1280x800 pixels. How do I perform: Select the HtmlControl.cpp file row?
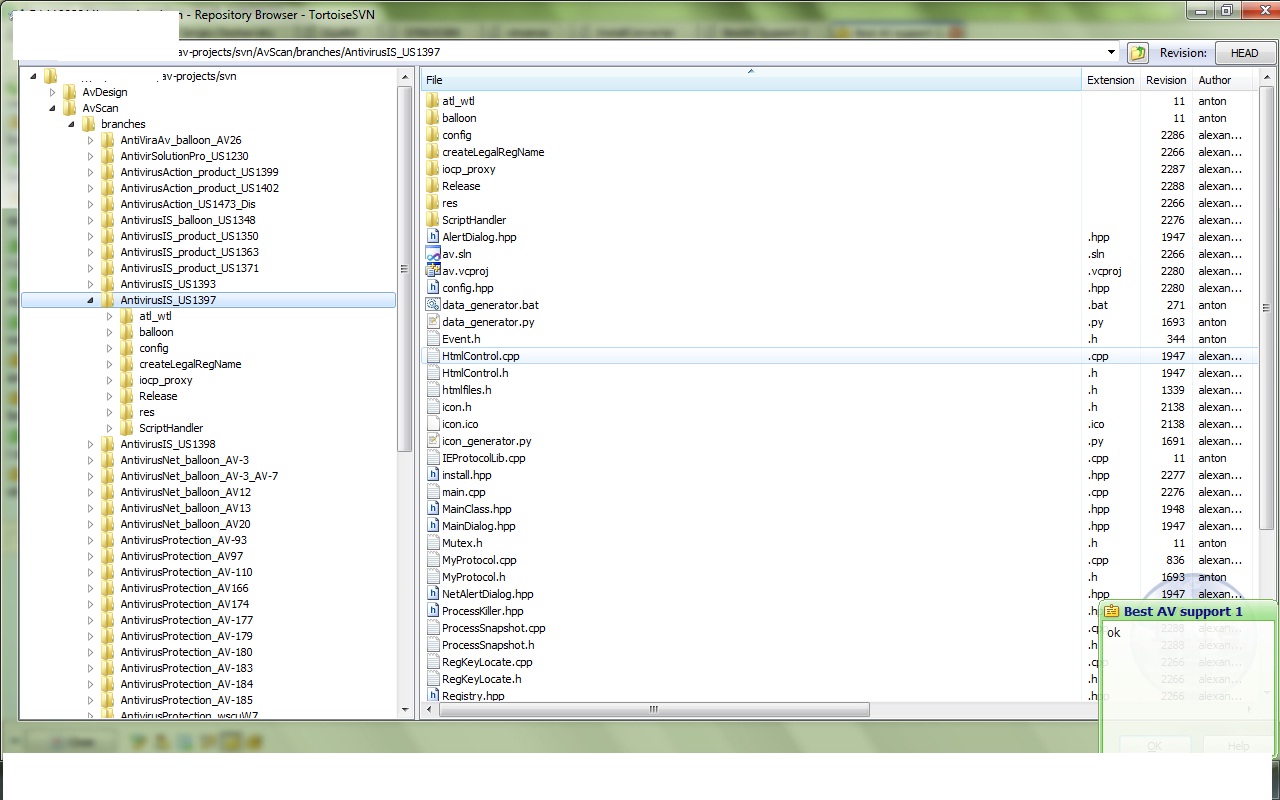pos(840,356)
